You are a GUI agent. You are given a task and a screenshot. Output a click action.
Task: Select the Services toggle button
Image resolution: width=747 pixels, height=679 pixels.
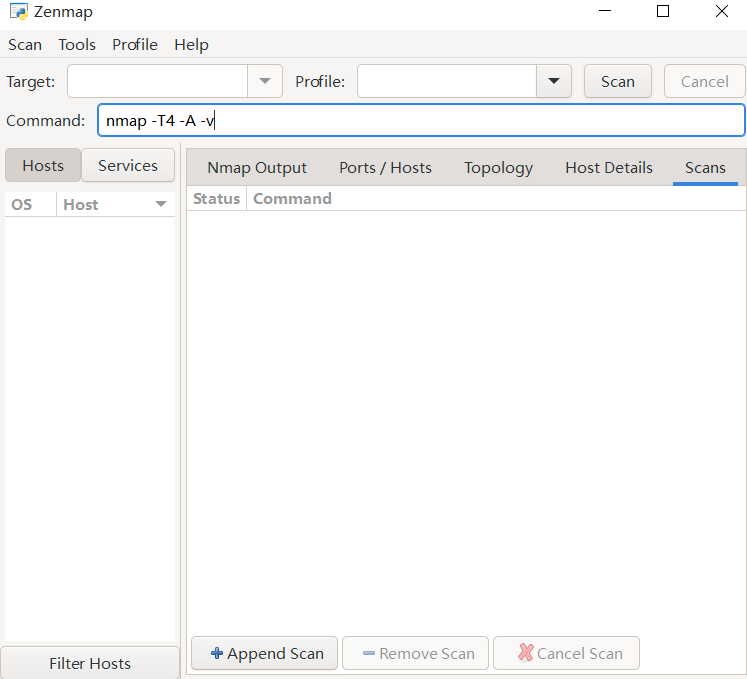[x=128, y=165]
